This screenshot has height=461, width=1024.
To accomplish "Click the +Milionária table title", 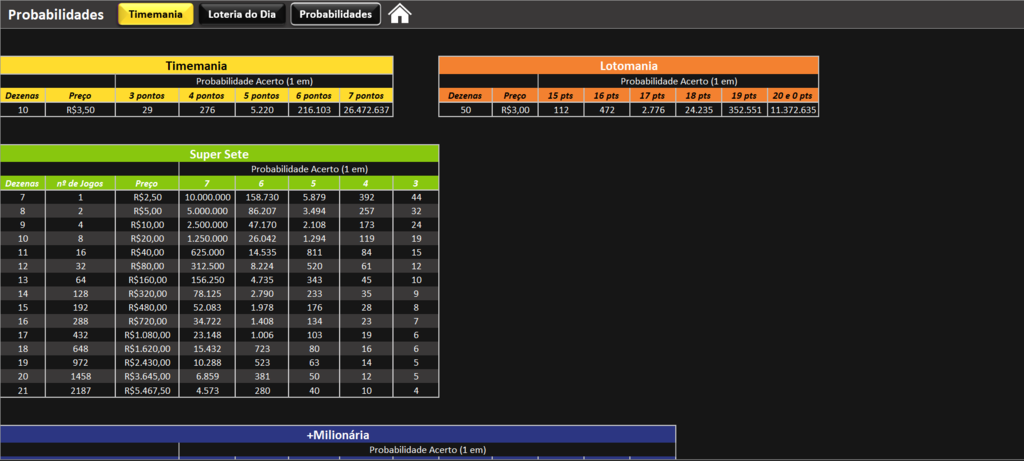I will point(338,434).
